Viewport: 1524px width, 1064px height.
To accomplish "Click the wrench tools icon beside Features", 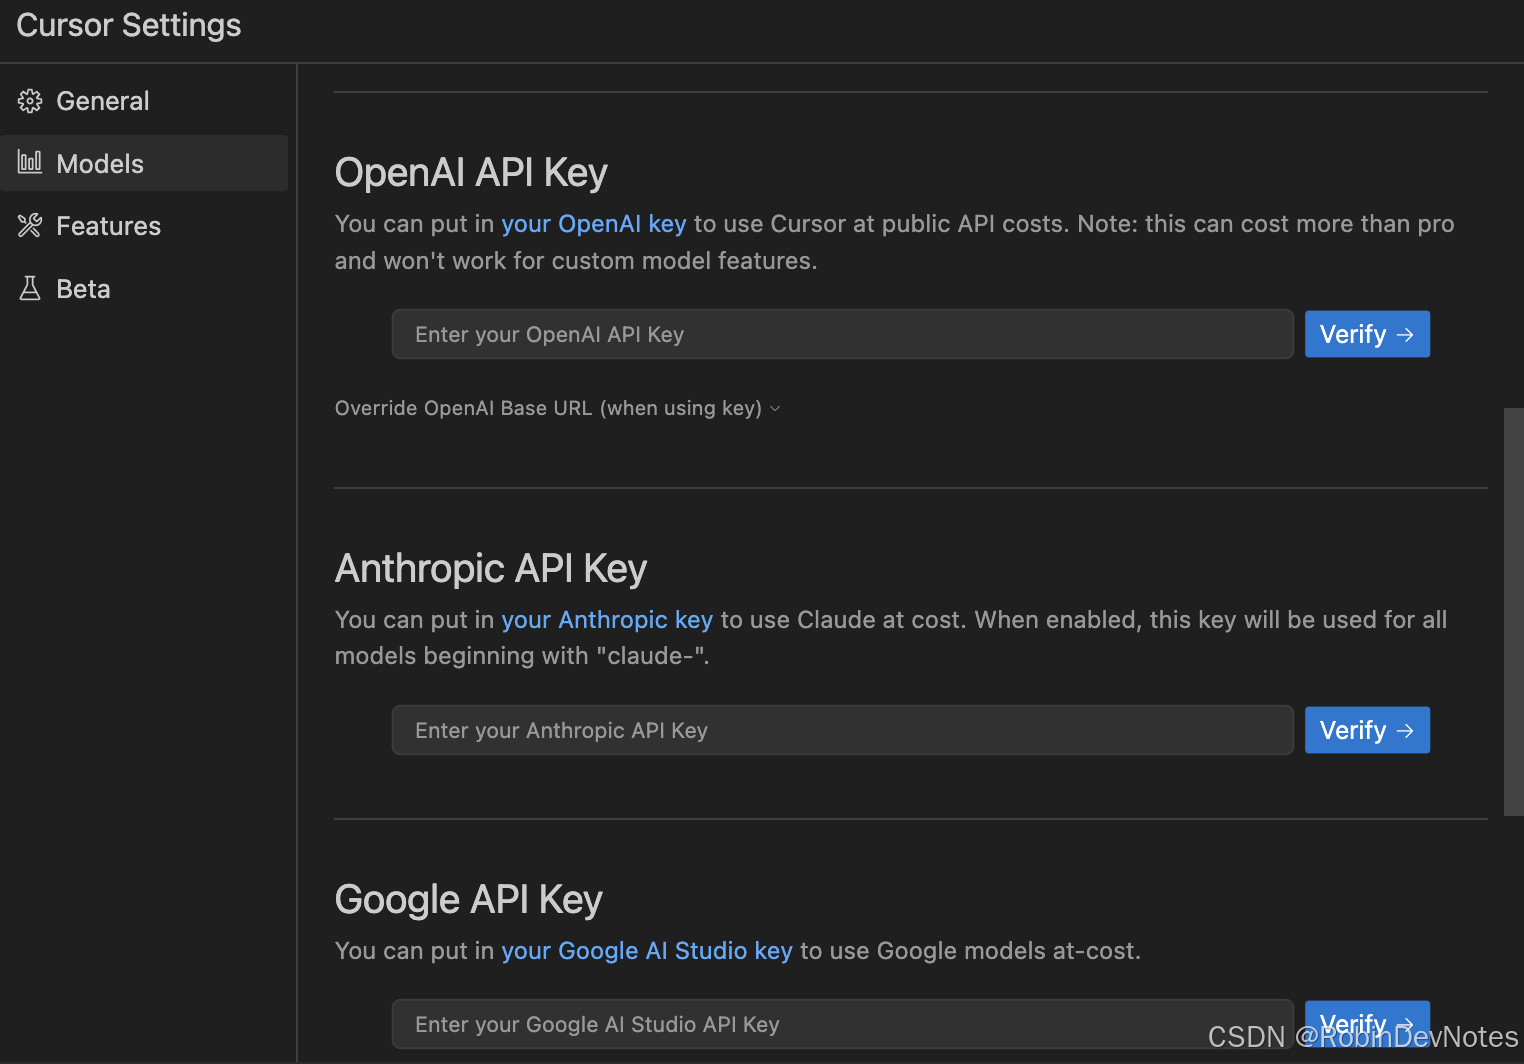I will (30, 226).
